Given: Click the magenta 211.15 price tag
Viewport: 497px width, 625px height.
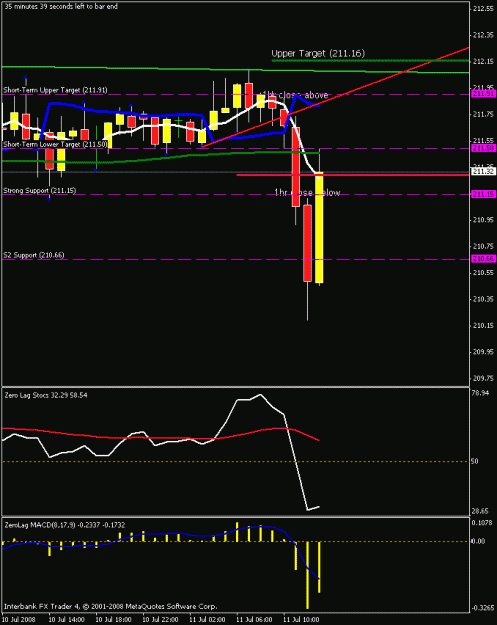Looking at the screenshot, I should pos(483,194).
